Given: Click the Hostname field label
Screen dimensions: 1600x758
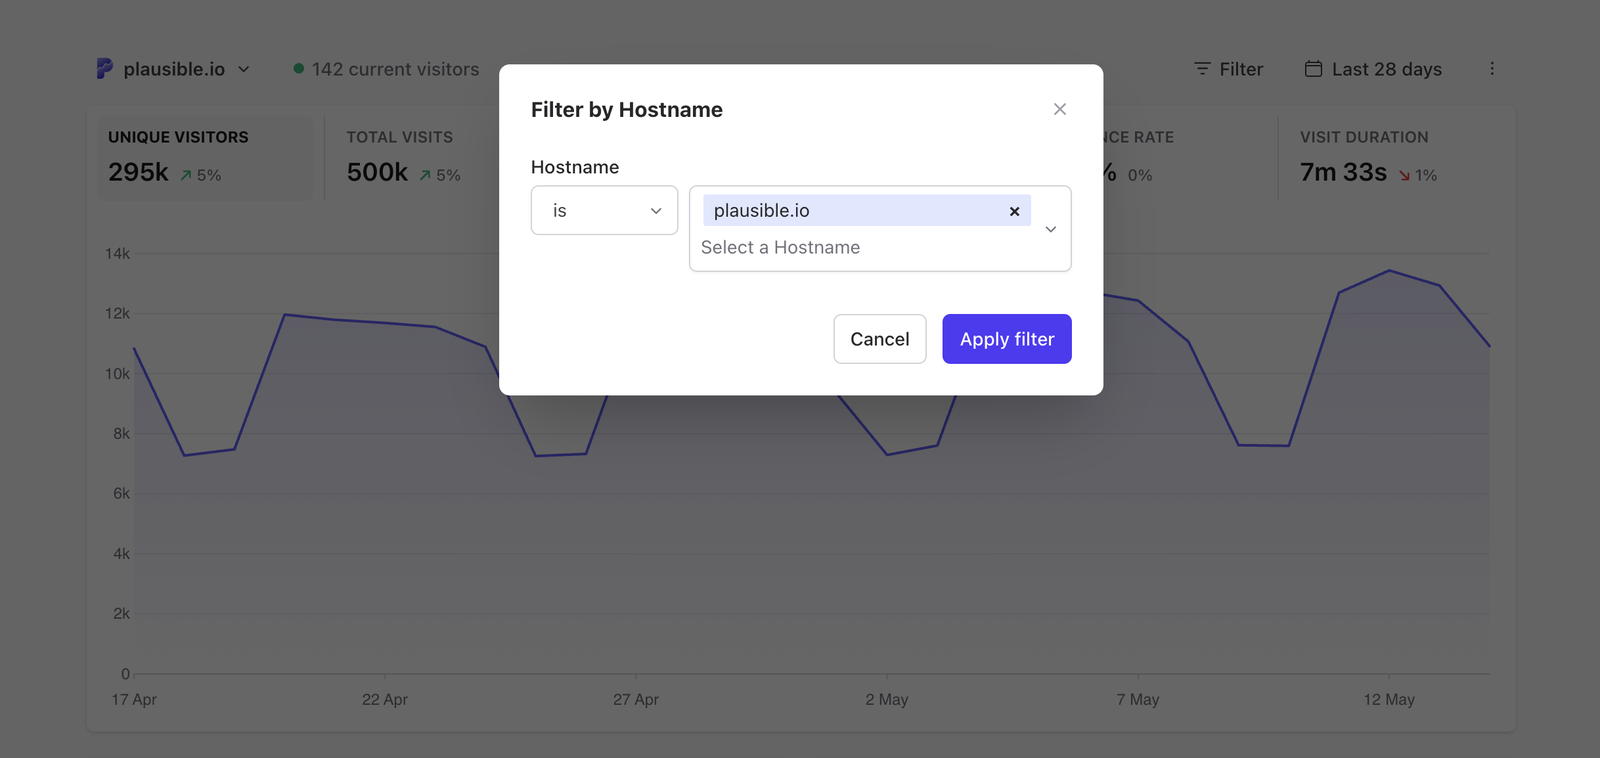Looking at the screenshot, I should coord(575,167).
